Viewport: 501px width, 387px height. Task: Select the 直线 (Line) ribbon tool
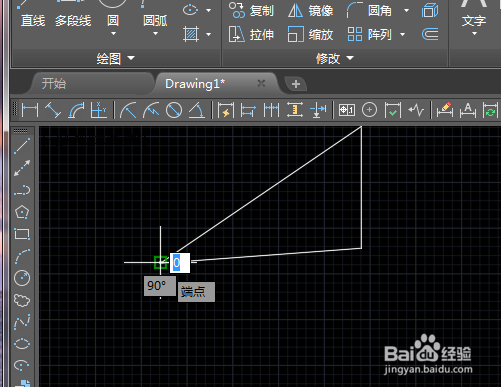33,21
